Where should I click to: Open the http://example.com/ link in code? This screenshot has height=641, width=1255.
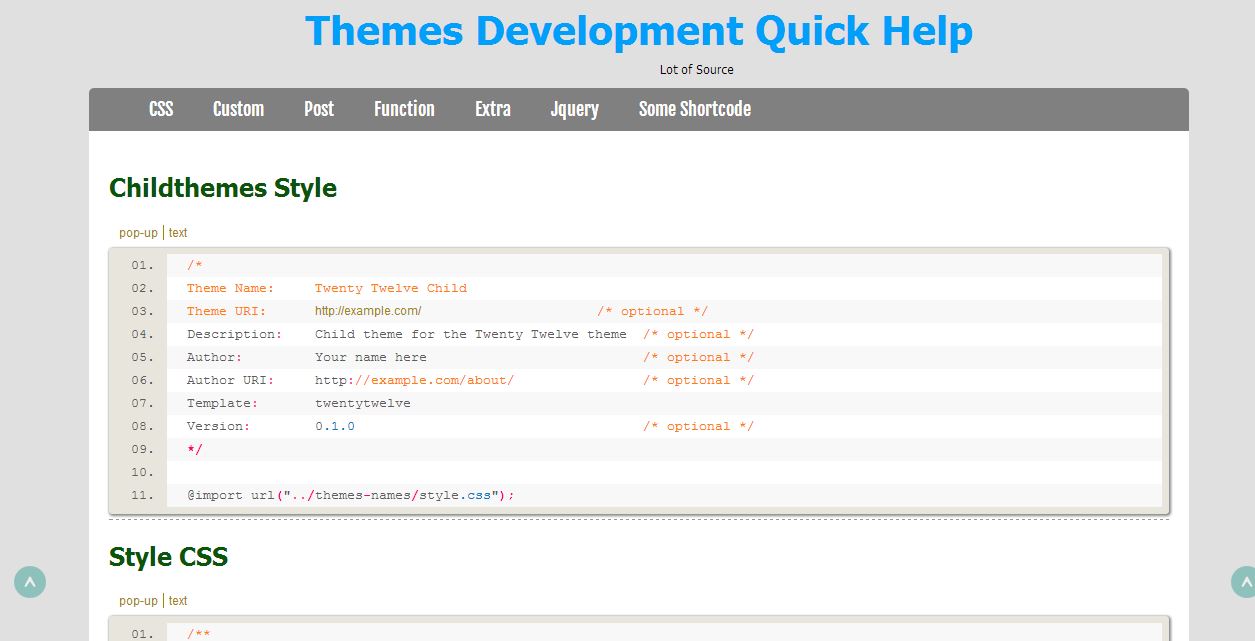click(368, 311)
